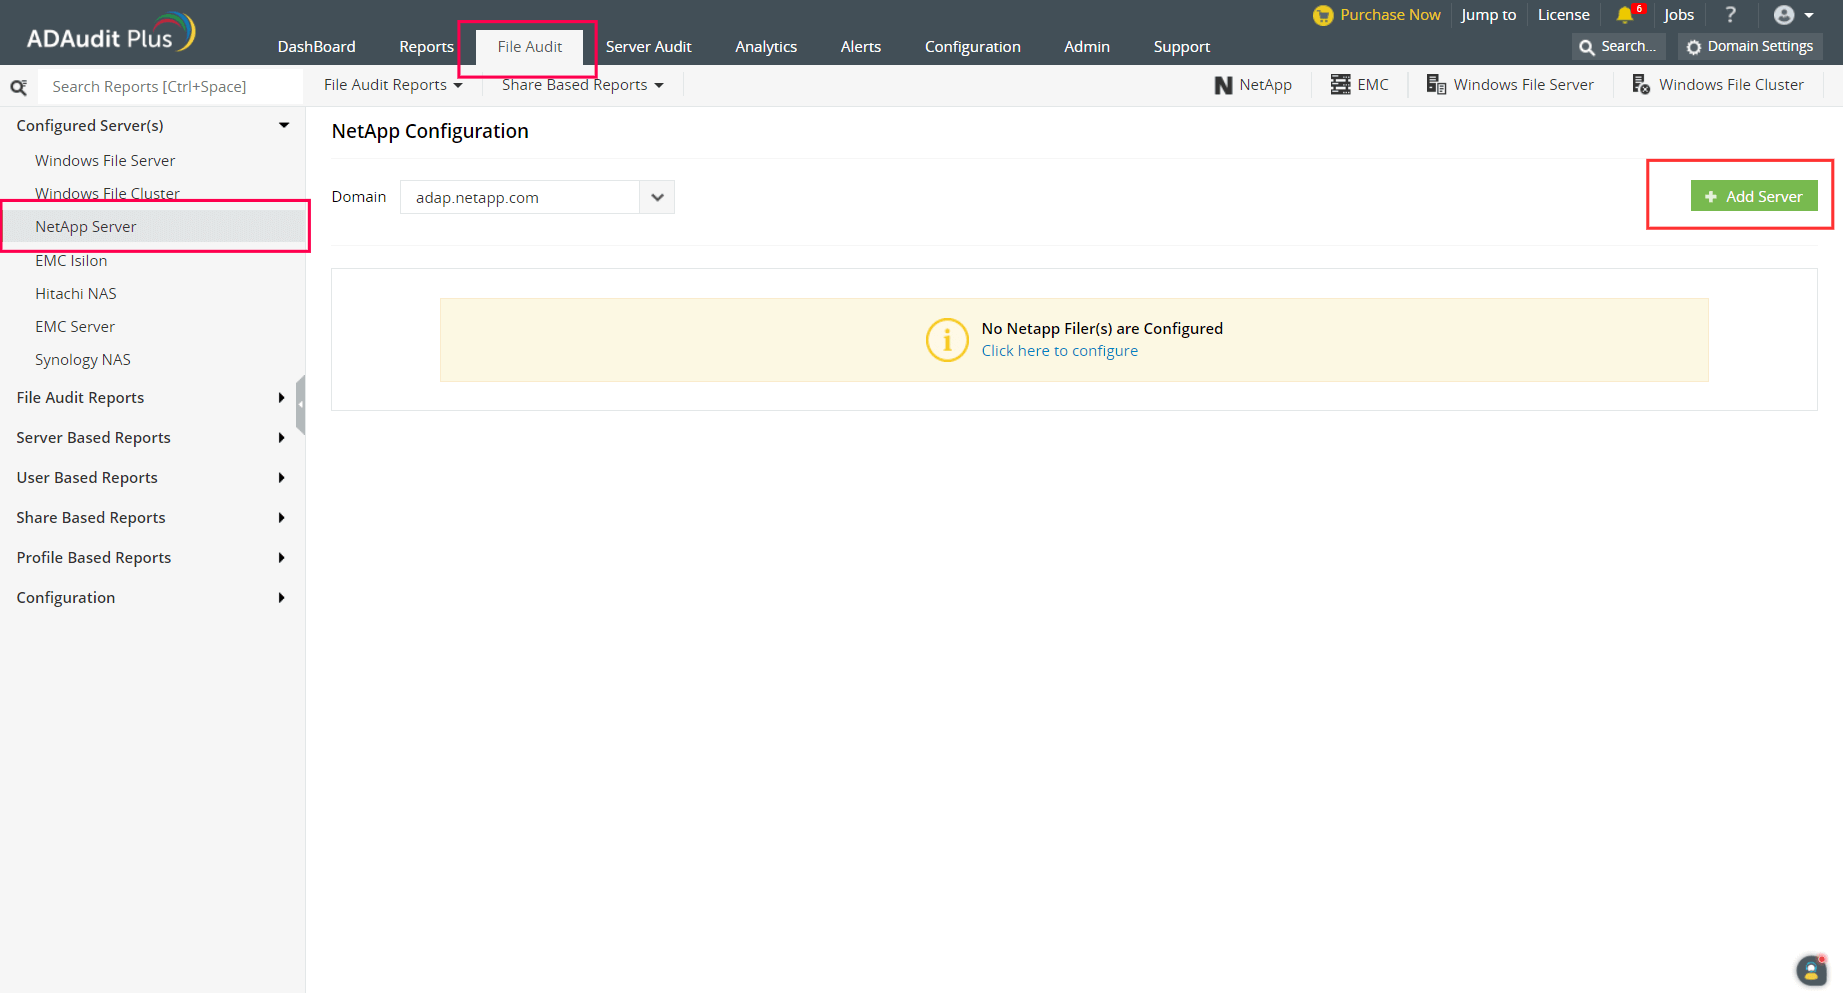Screen dimensions: 1843x993
Task: Expand the File Audit Reports toolbar dropdown
Action: tap(393, 85)
